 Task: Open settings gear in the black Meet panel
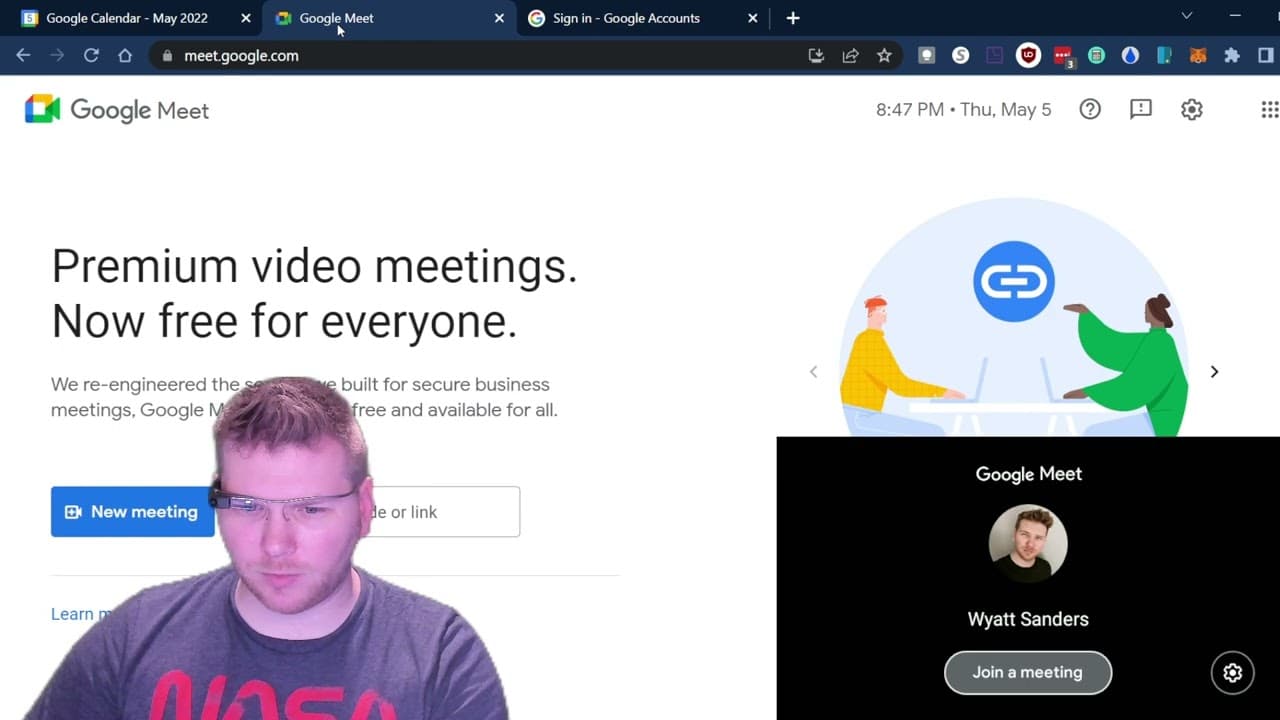pyautogui.click(x=1233, y=673)
